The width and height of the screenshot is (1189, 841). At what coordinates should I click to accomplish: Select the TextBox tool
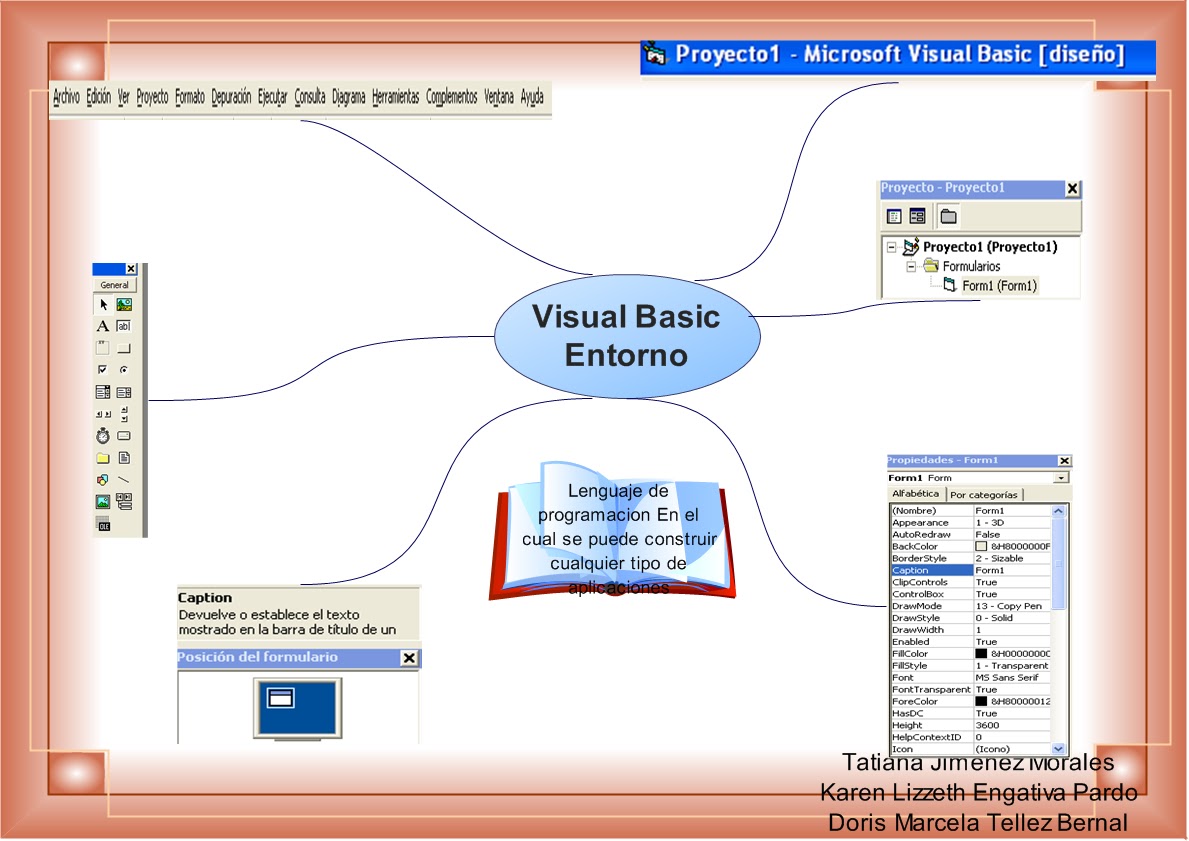125,327
